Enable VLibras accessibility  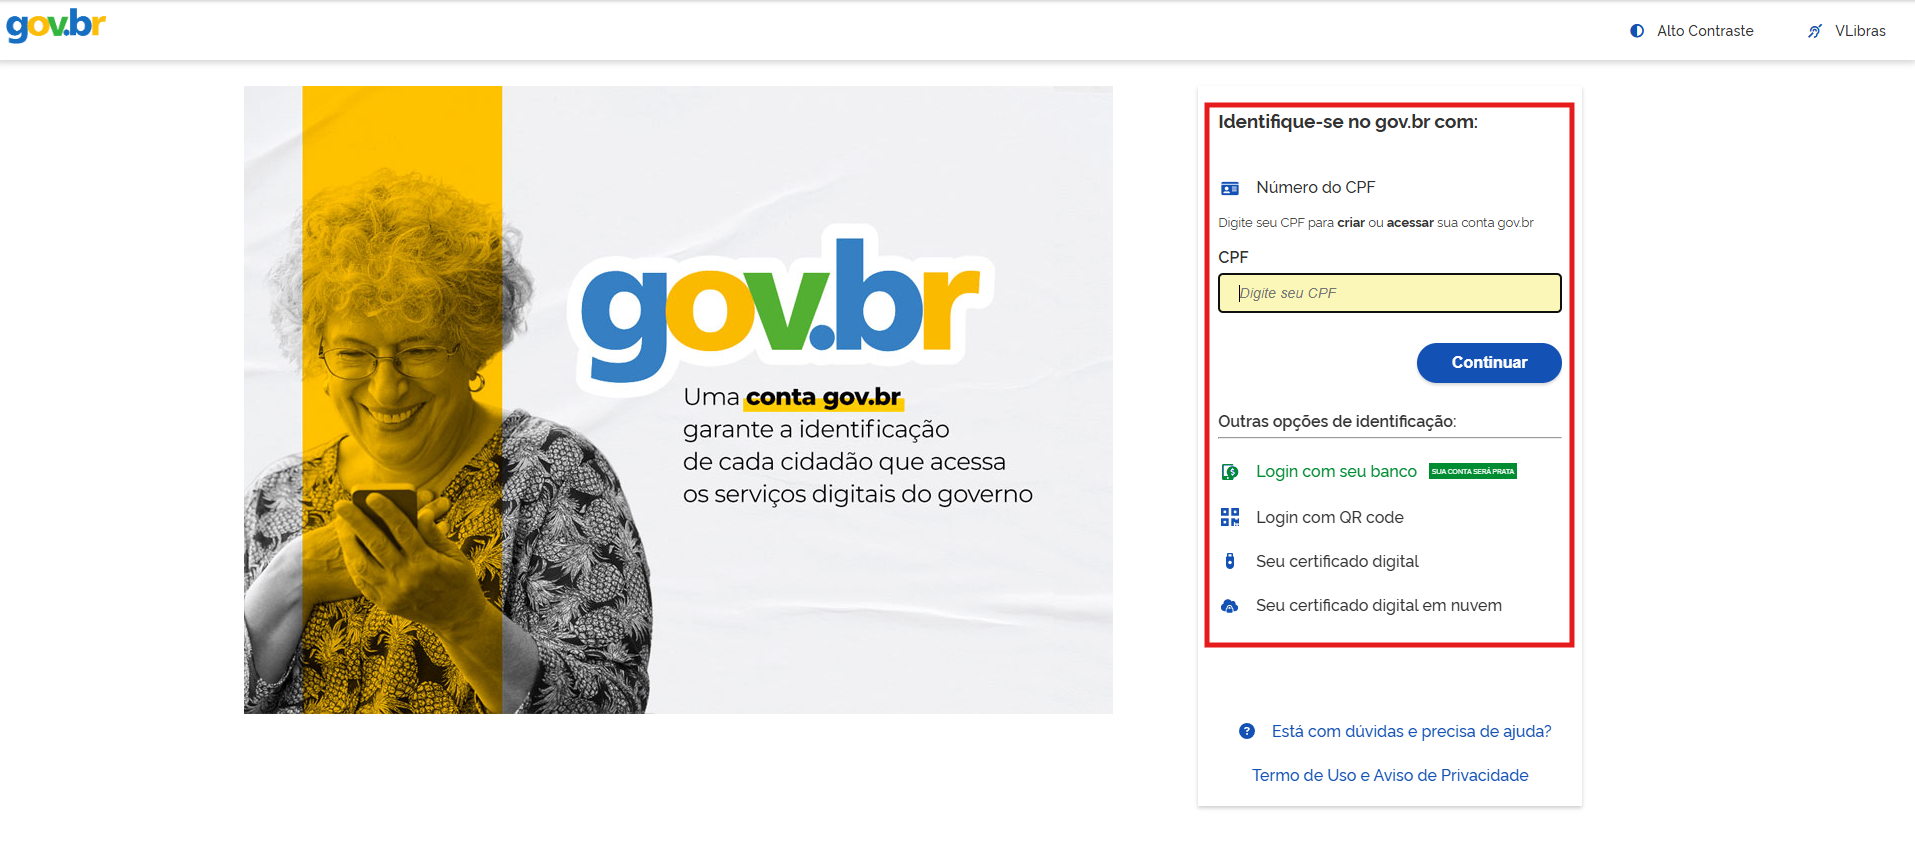[x=1847, y=31]
